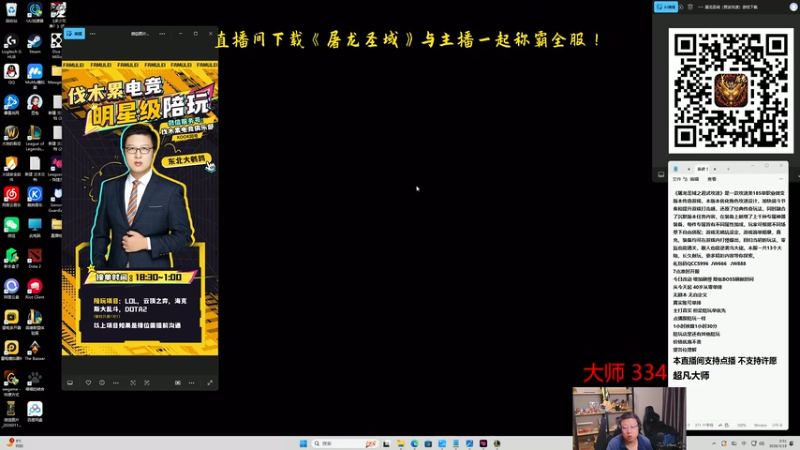800x450 pixels.
Task: Show hidden icons in the system tray
Action: pos(714,443)
